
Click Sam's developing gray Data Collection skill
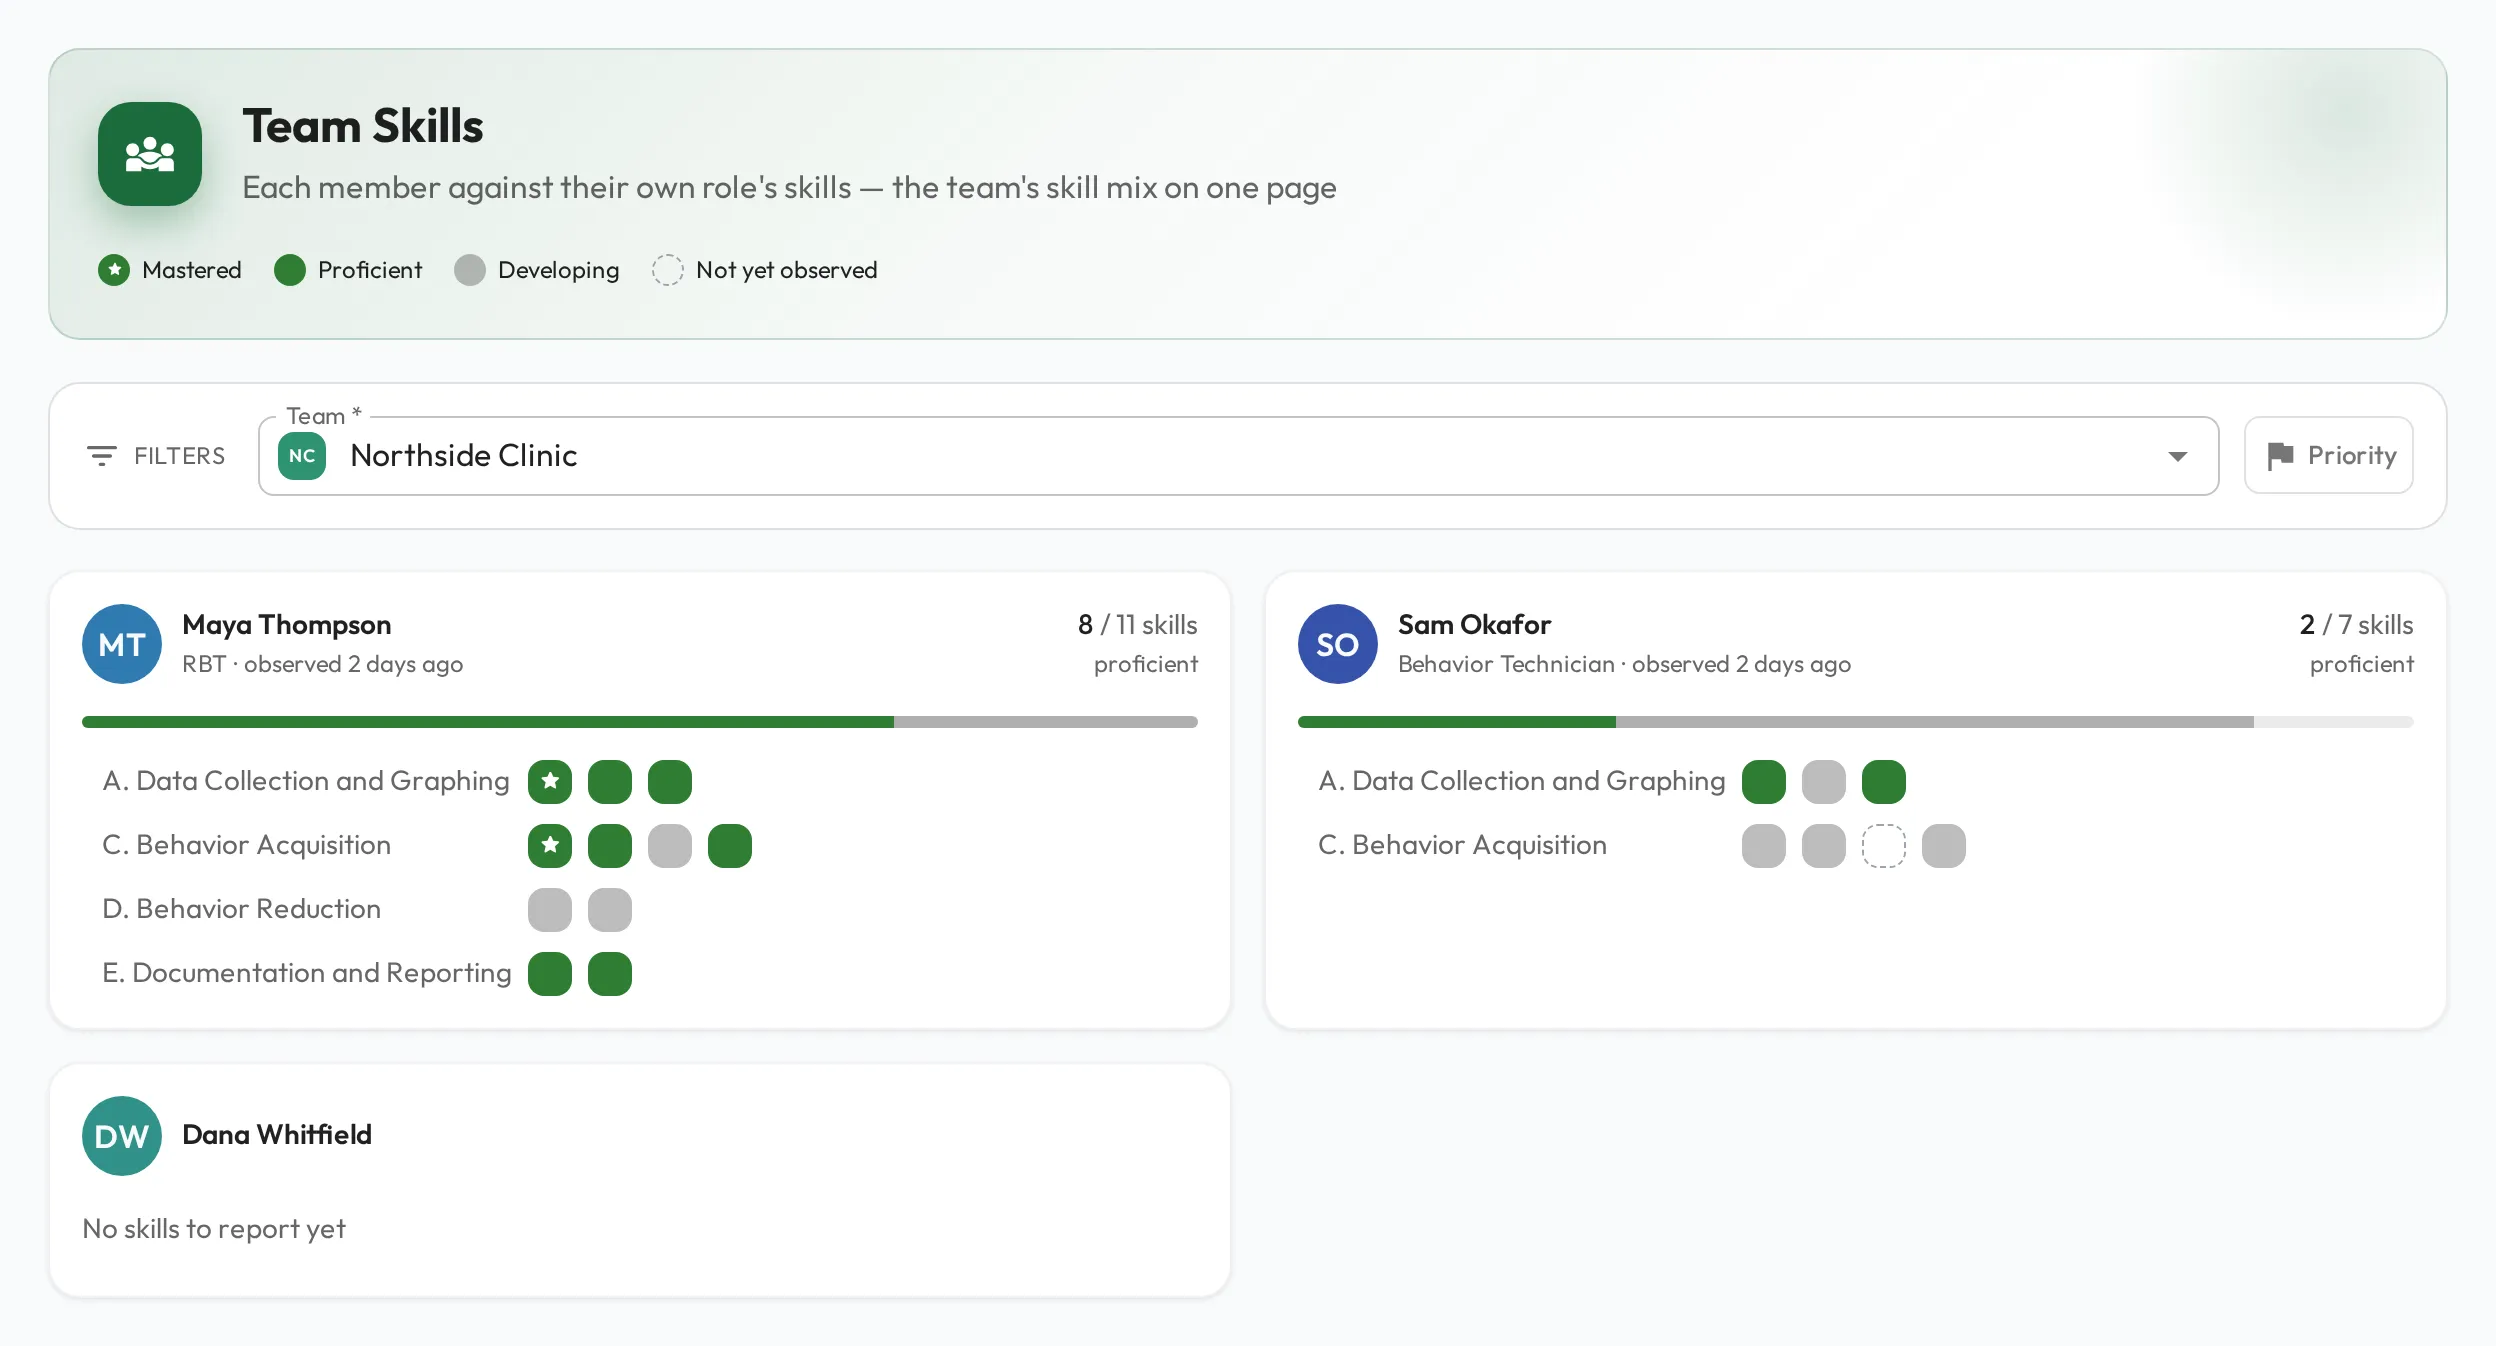(1824, 782)
